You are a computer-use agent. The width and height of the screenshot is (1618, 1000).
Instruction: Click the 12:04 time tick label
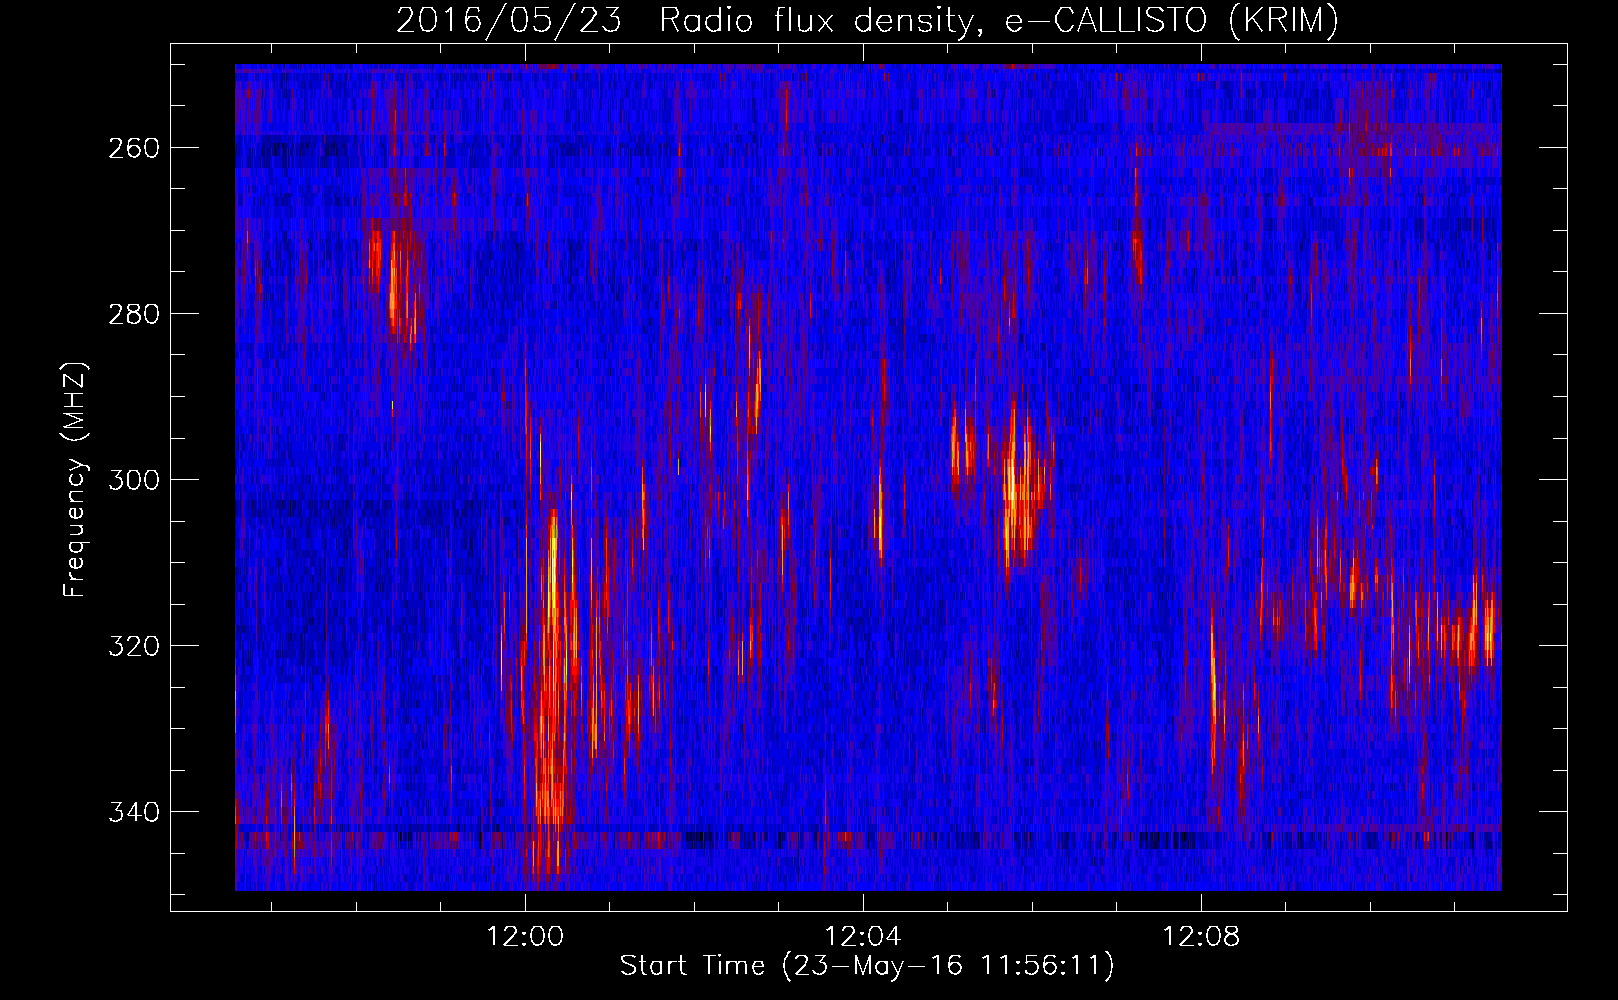[x=863, y=937]
